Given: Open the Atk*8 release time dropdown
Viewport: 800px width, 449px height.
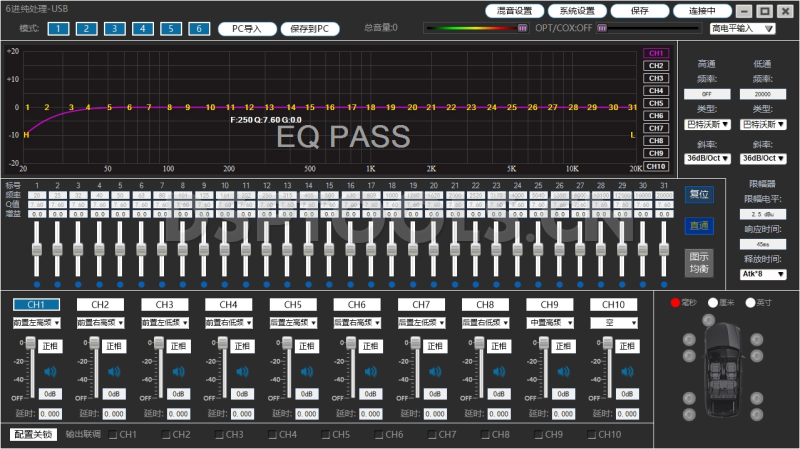Looking at the screenshot, I should [x=763, y=273].
